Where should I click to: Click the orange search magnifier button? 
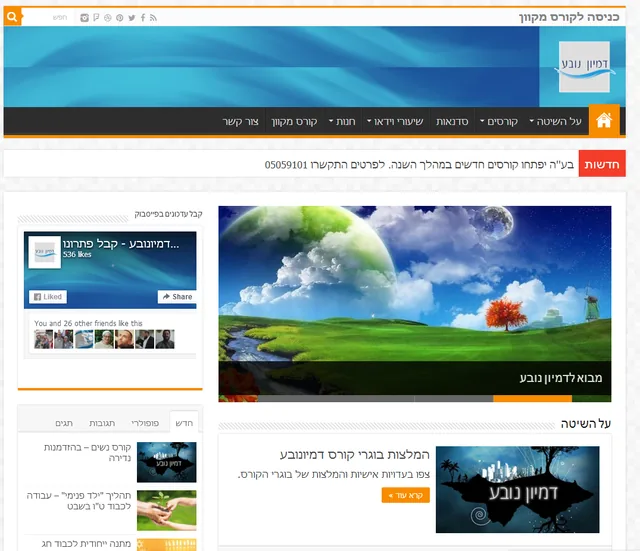12,17
